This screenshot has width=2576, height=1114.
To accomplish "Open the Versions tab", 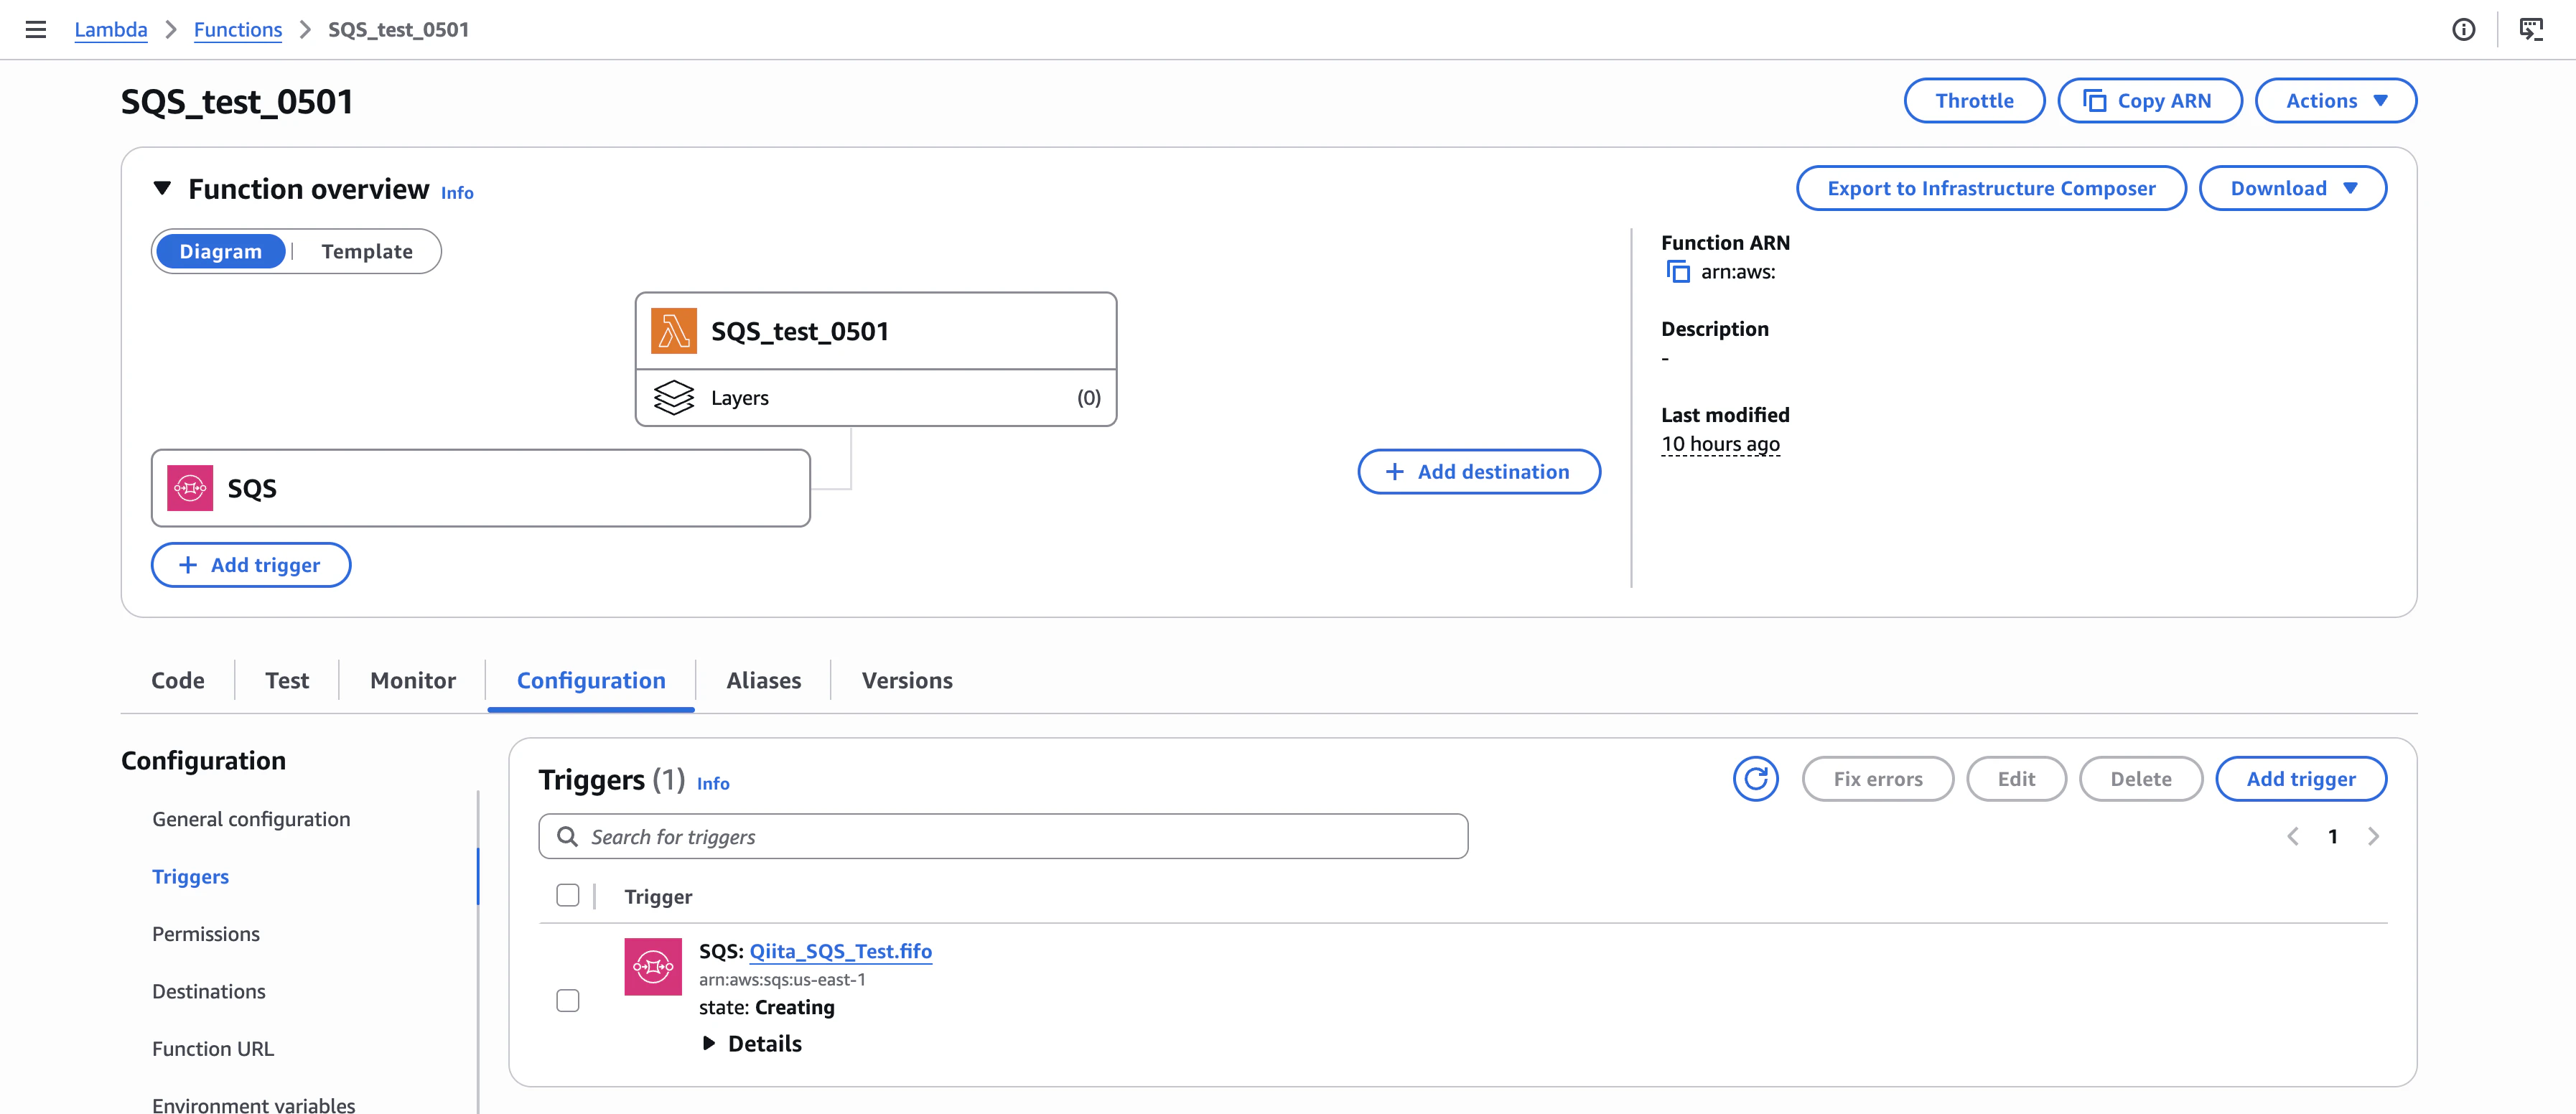I will (x=907, y=680).
